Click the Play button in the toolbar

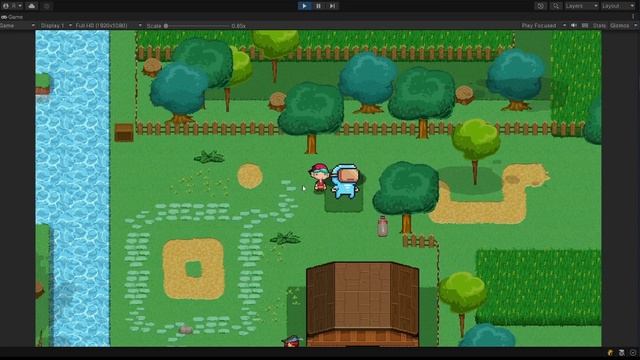pyautogui.click(x=304, y=6)
